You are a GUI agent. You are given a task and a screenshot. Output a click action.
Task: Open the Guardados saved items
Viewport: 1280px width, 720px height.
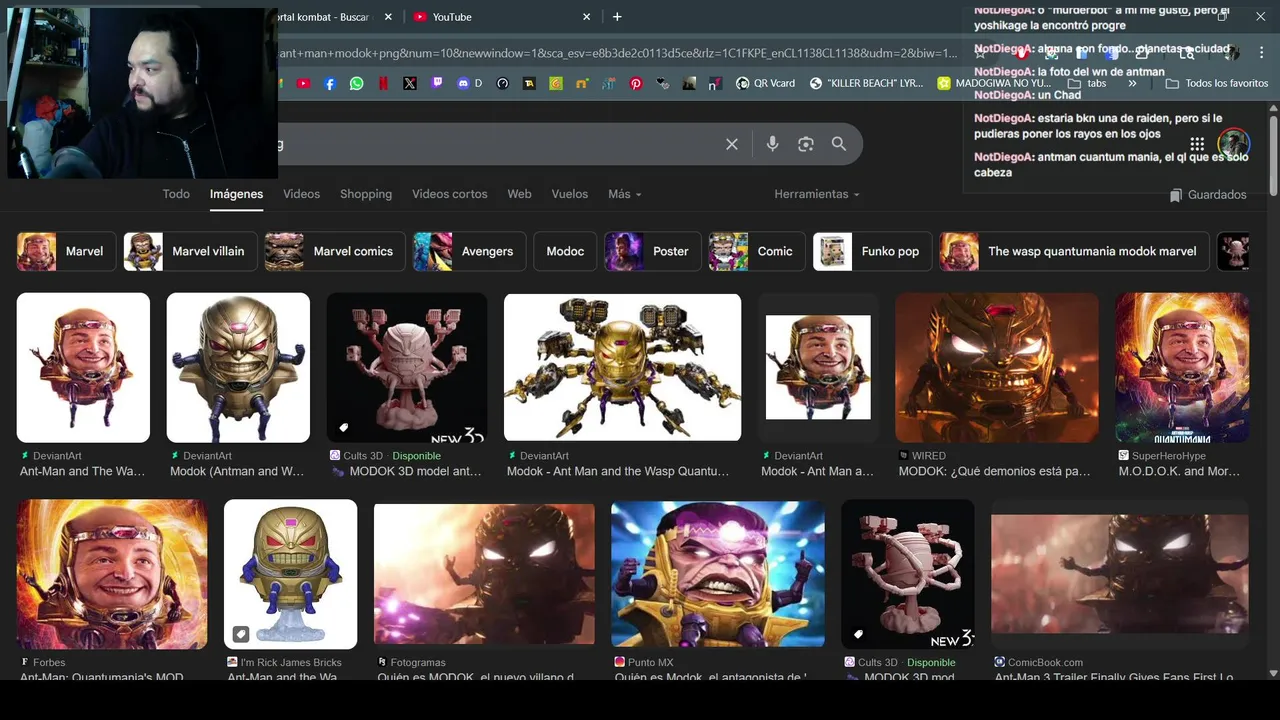click(x=1208, y=195)
